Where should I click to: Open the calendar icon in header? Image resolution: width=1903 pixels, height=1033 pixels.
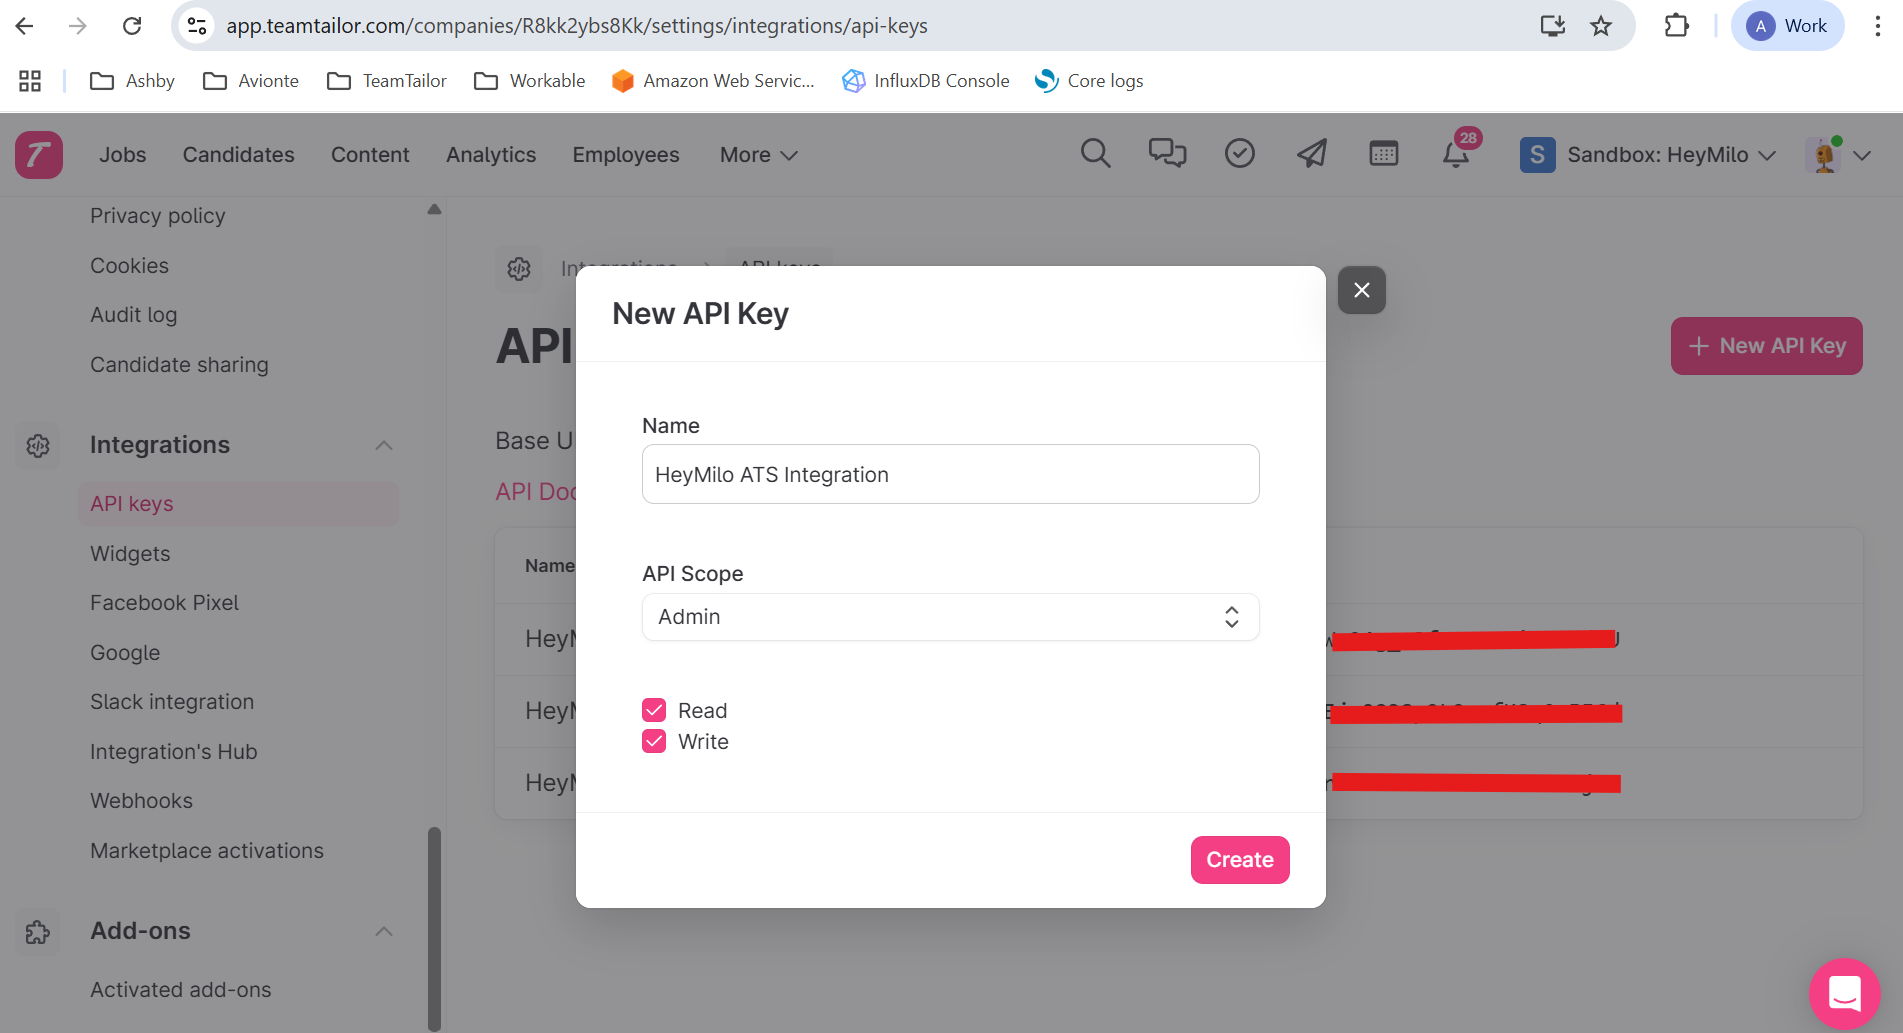(x=1384, y=154)
